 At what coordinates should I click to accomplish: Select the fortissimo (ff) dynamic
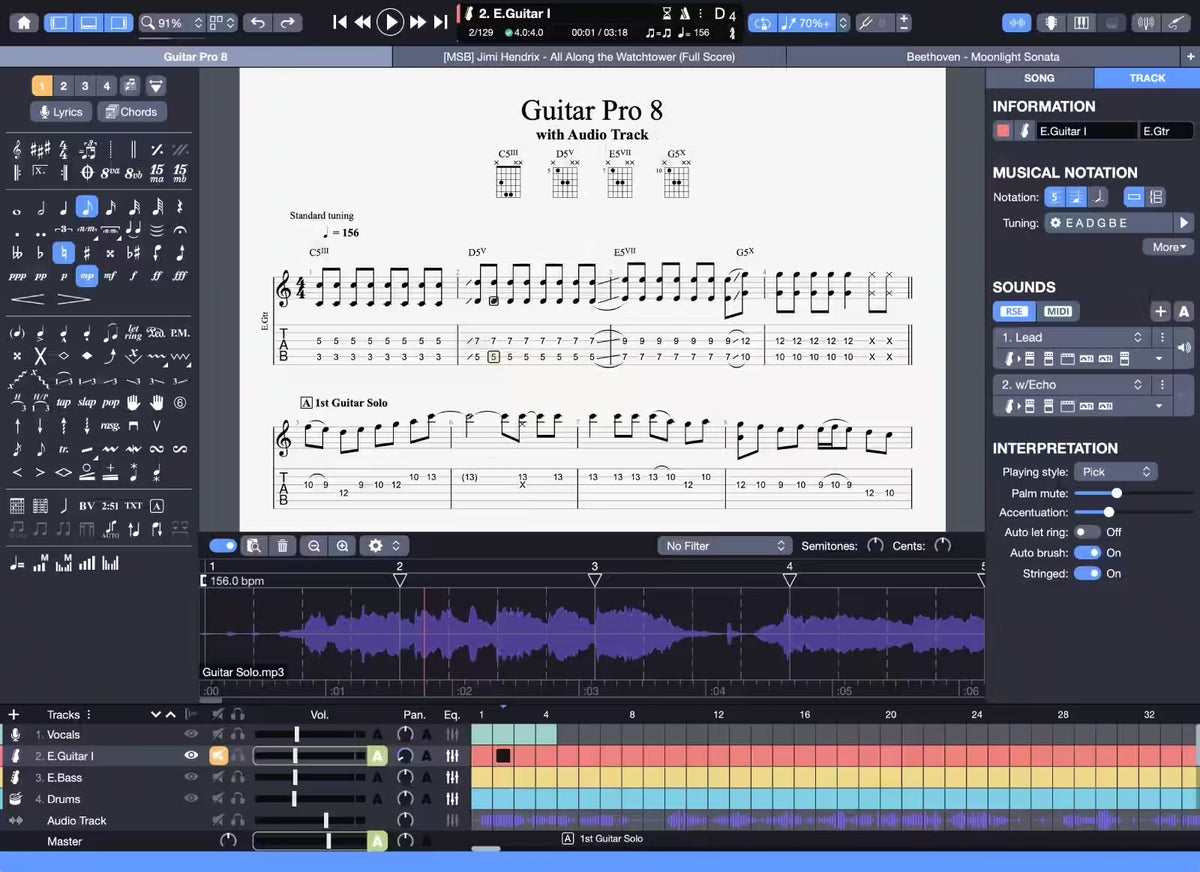(157, 275)
